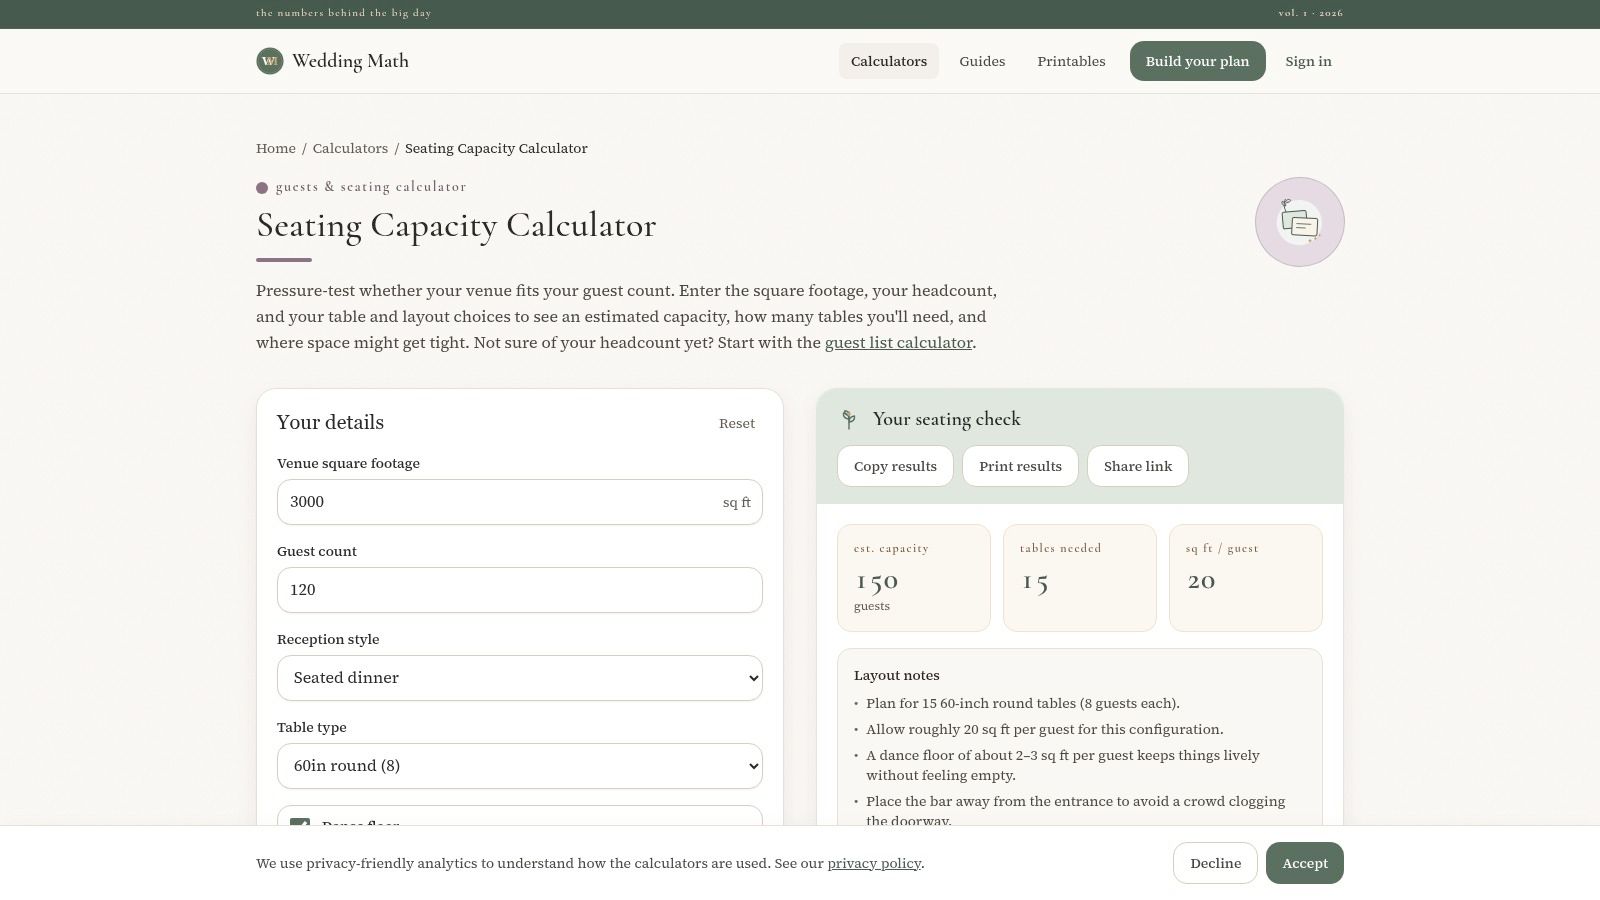The image size is (1600, 900).
Task: Expand the Table type dropdown
Action: [520, 766]
